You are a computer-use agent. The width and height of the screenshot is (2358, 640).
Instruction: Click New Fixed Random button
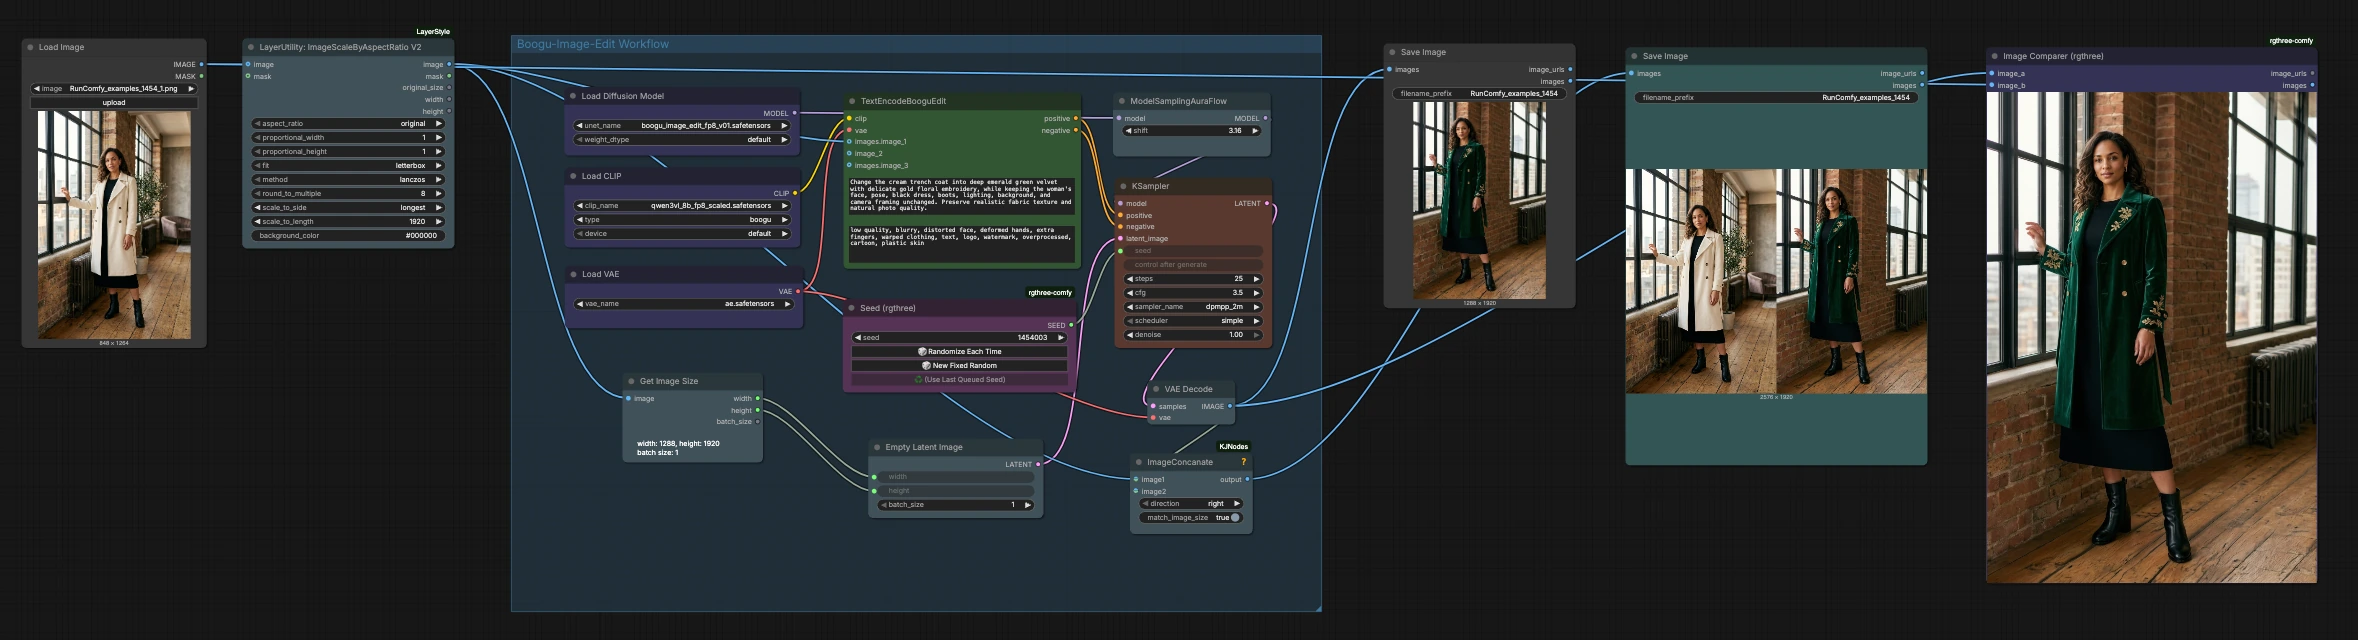pos(959,366)
